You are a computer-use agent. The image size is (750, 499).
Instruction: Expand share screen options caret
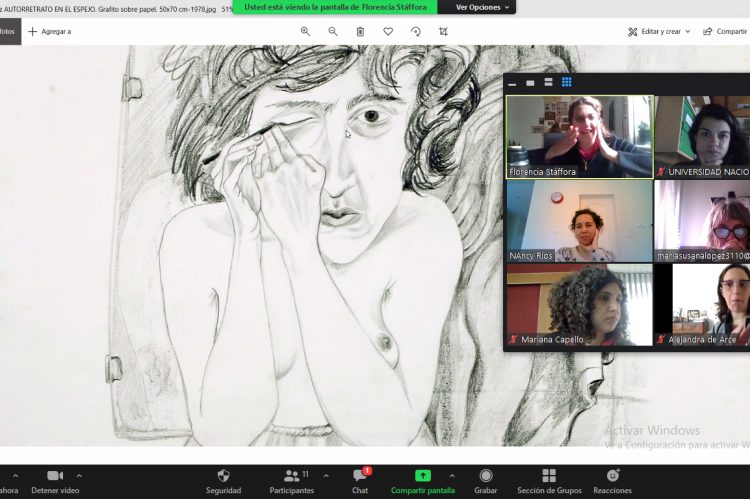pyautogui.click(x=451, y=475)
